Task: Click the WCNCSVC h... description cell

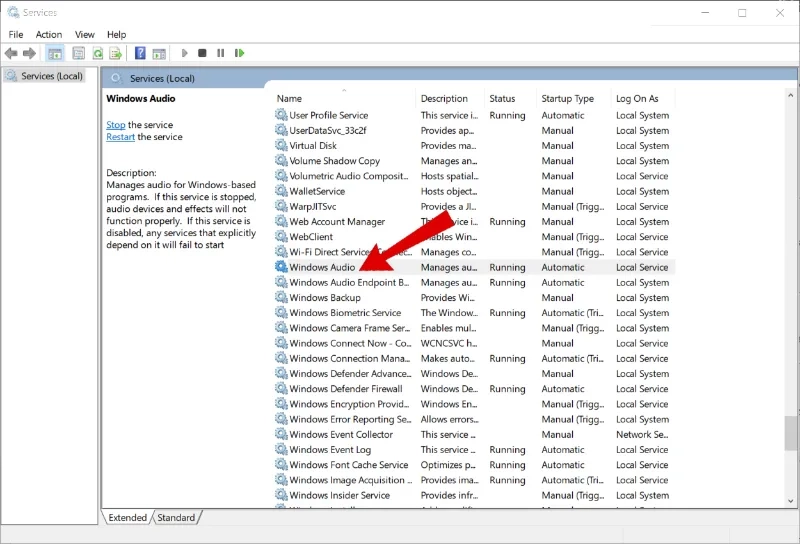Action: pyautogui.click(x=448, y=343)
